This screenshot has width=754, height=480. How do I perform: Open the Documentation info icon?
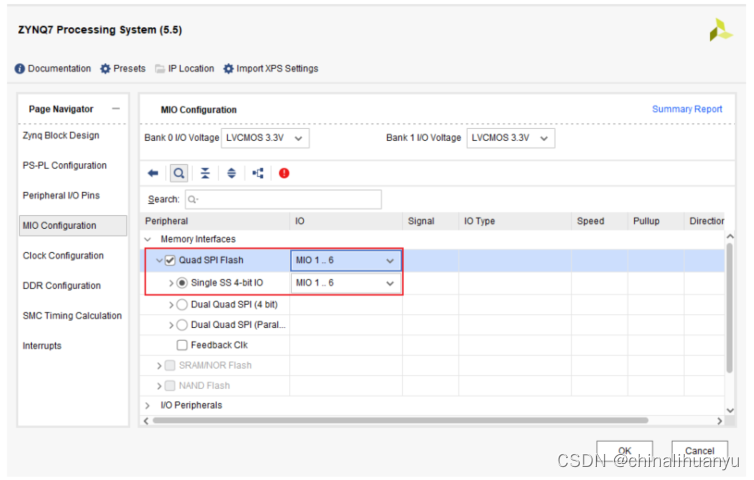tap(20, 69)
